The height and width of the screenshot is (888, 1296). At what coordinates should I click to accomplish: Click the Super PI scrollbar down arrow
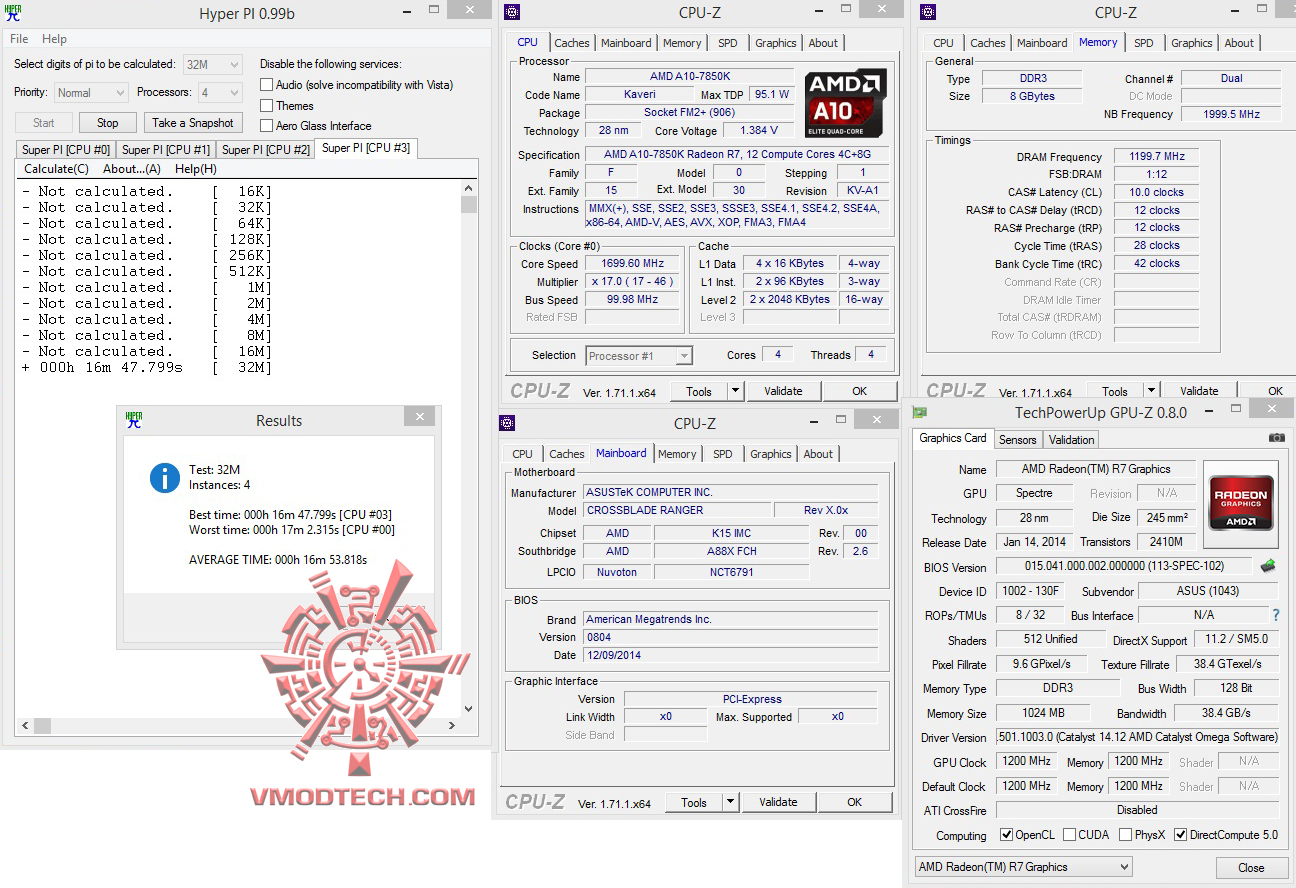[469, 708]
